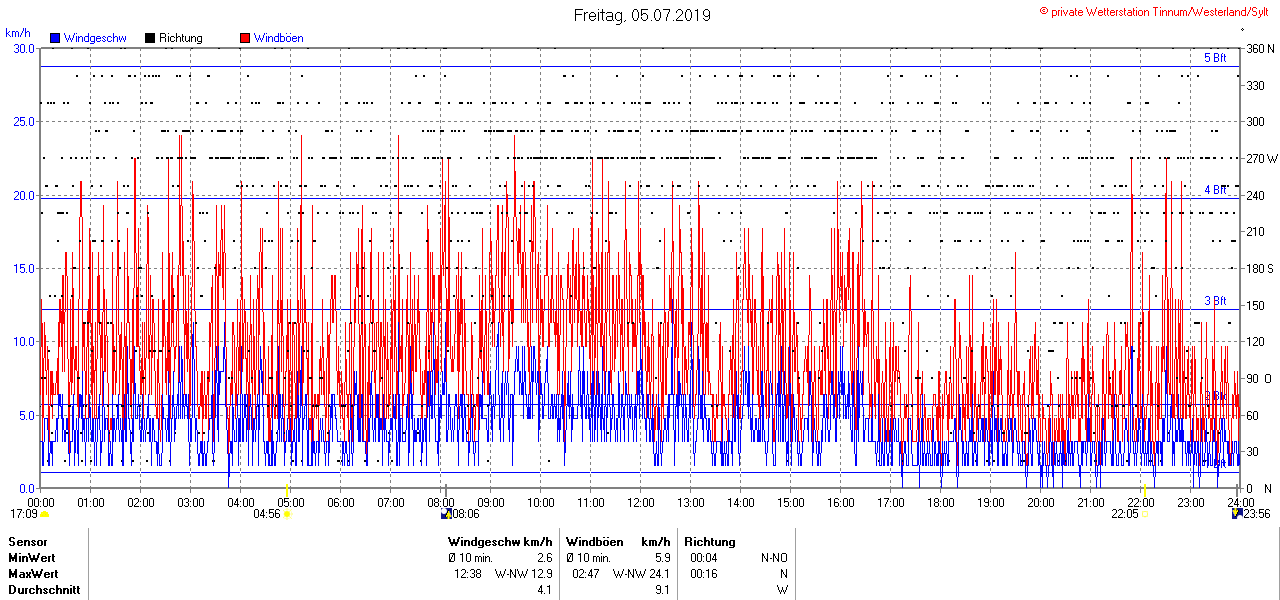Click the minimum wind speed value 2.6
Image resolution: width=1280 pixels, height=600 pixels.
544,557
